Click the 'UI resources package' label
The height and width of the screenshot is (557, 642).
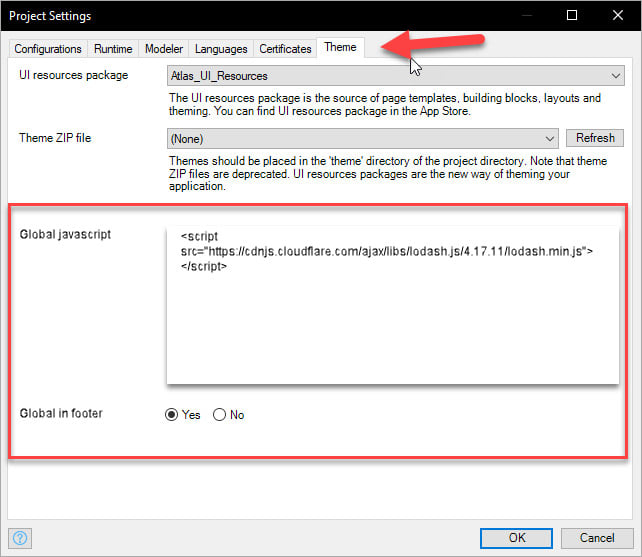click(x=74, y=75)
